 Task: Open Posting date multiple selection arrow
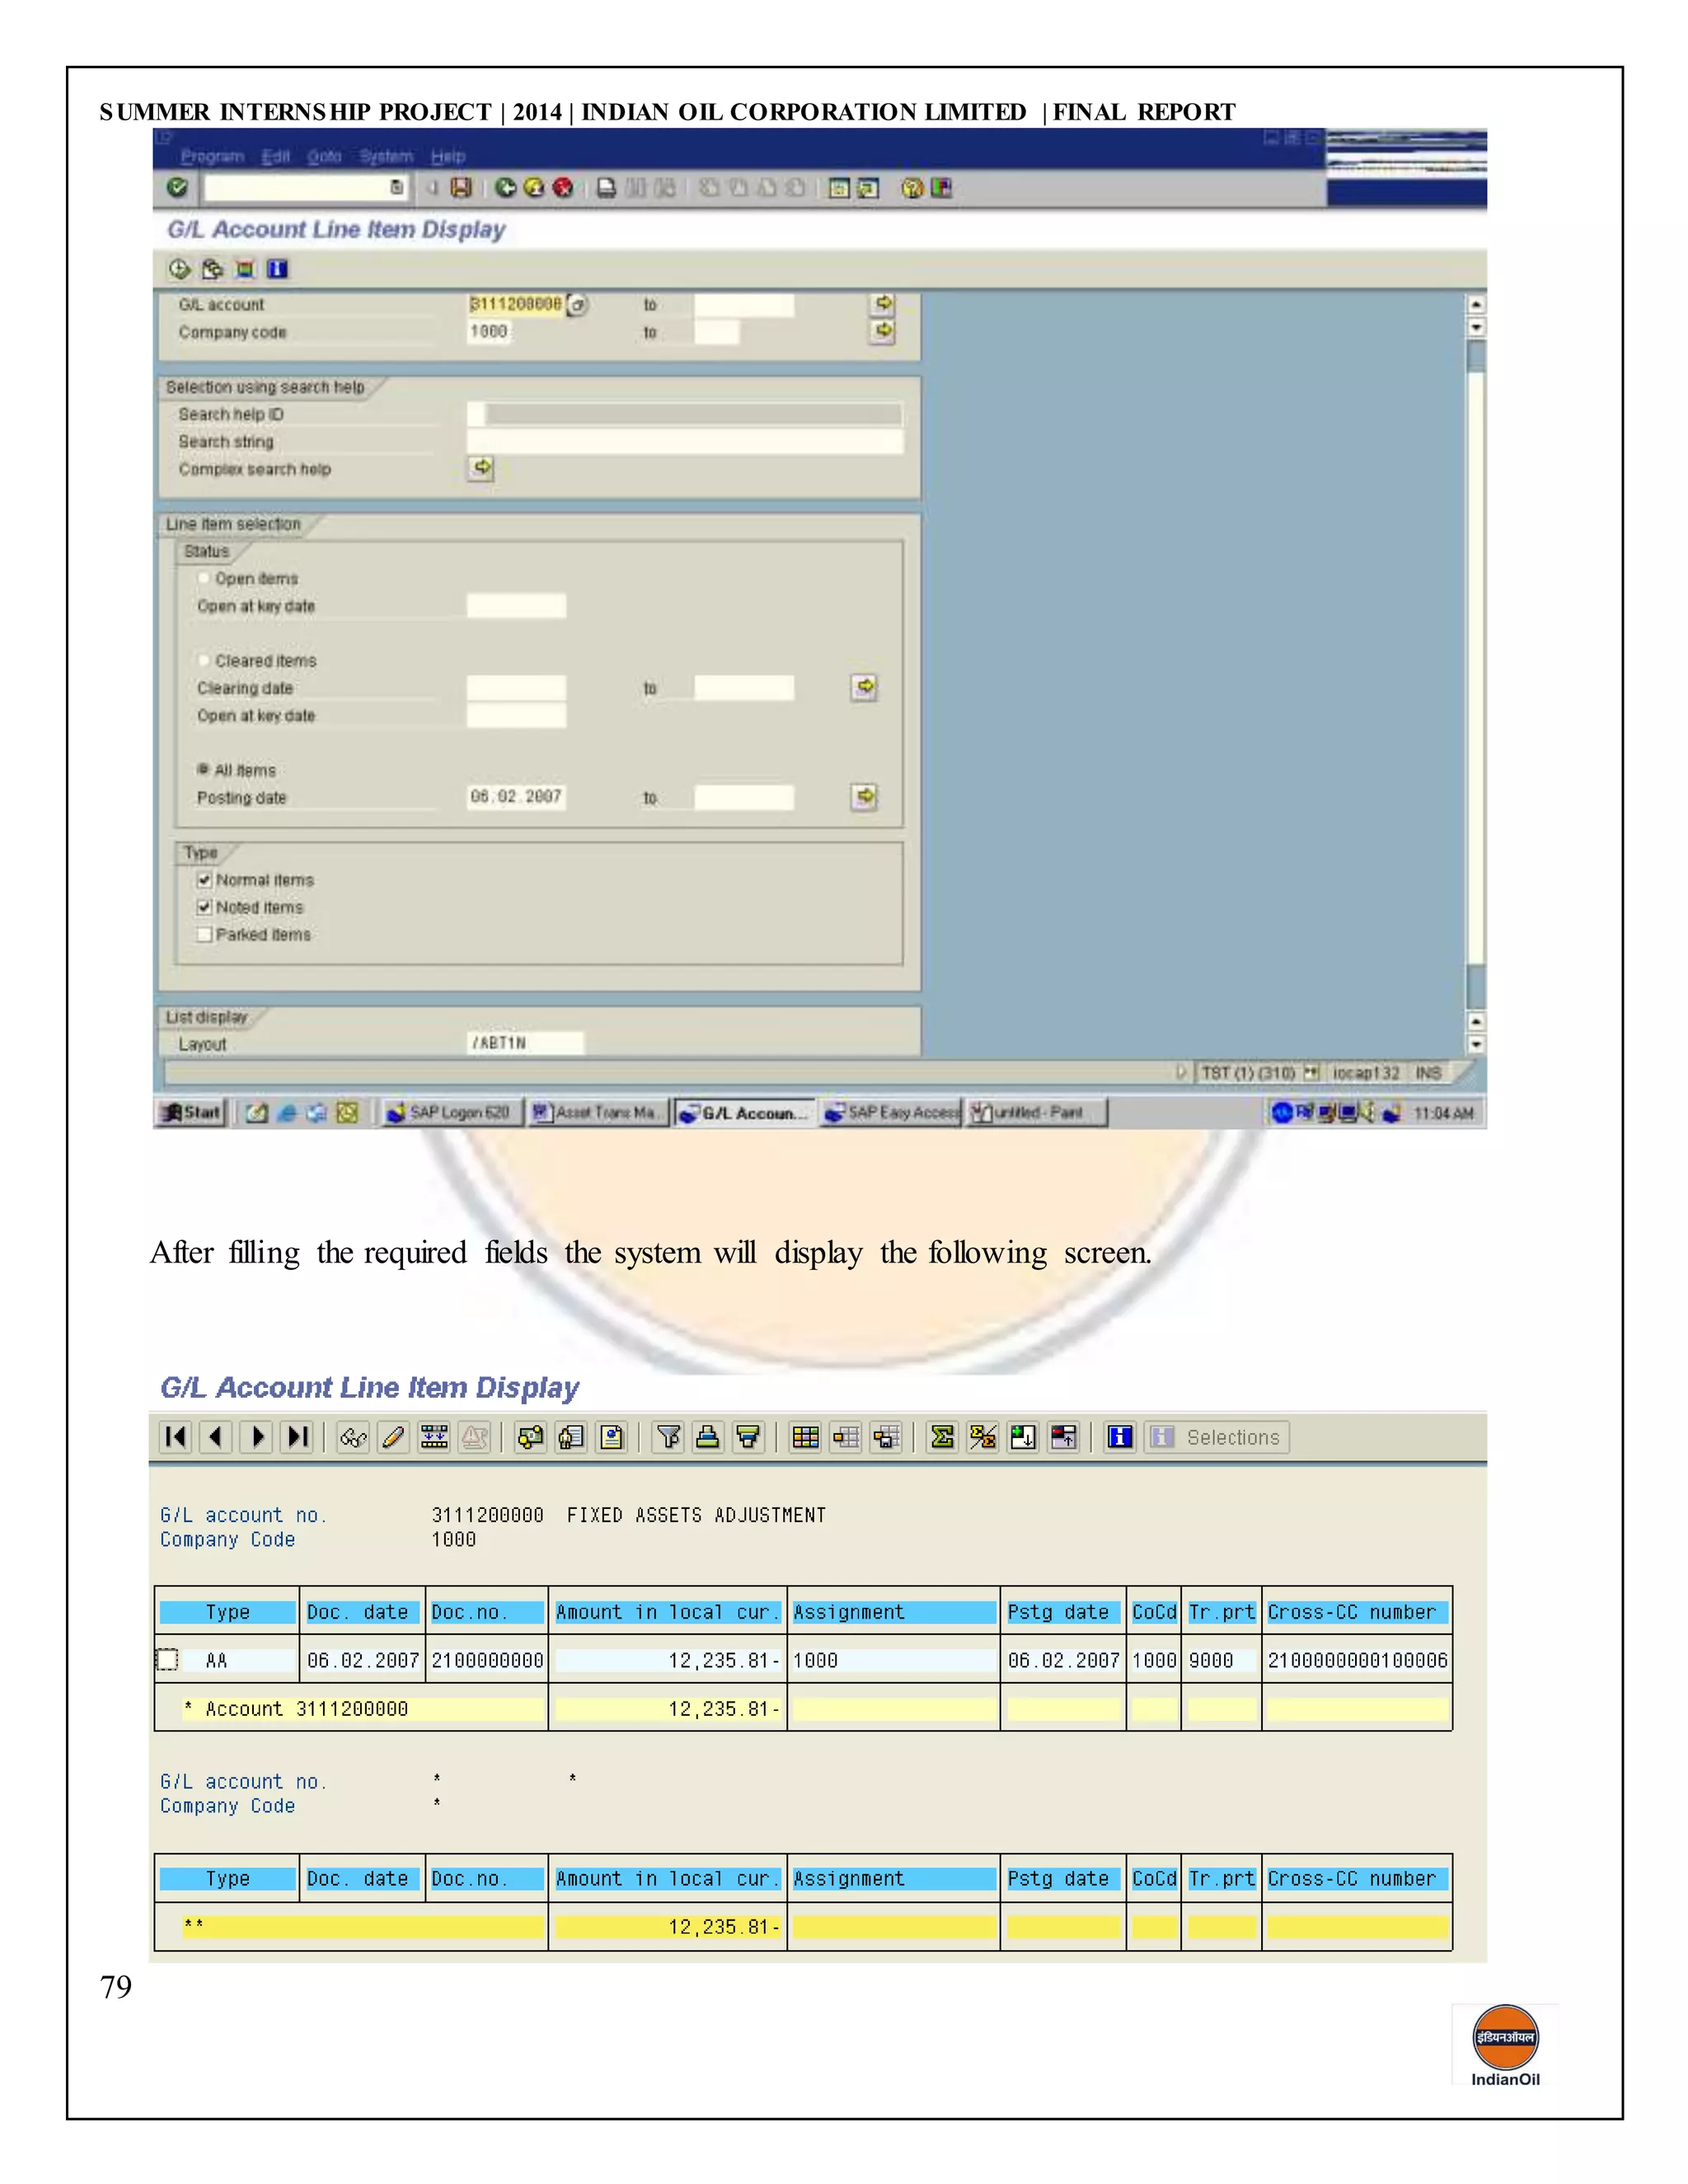pos(865,797)
